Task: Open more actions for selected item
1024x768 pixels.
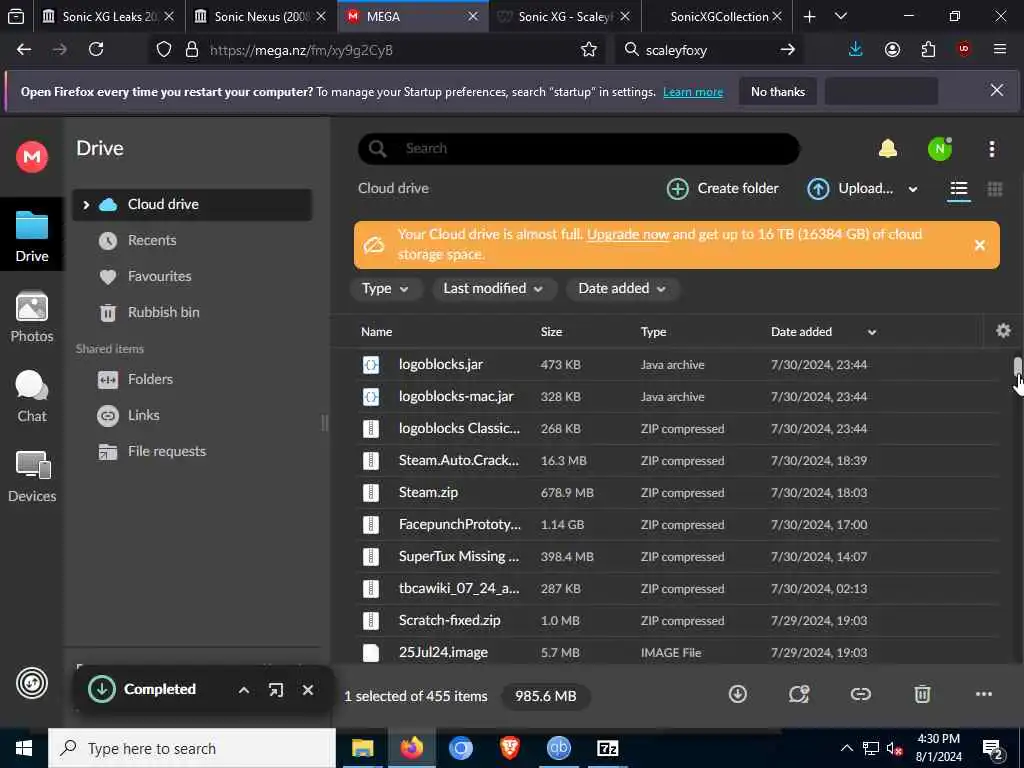Action: 984,694
